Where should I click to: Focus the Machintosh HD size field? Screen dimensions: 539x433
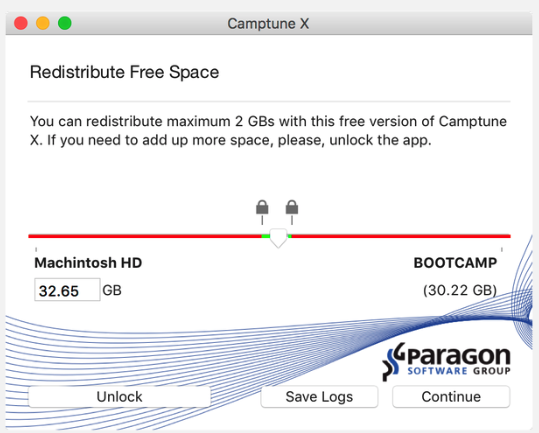point(67,290)
